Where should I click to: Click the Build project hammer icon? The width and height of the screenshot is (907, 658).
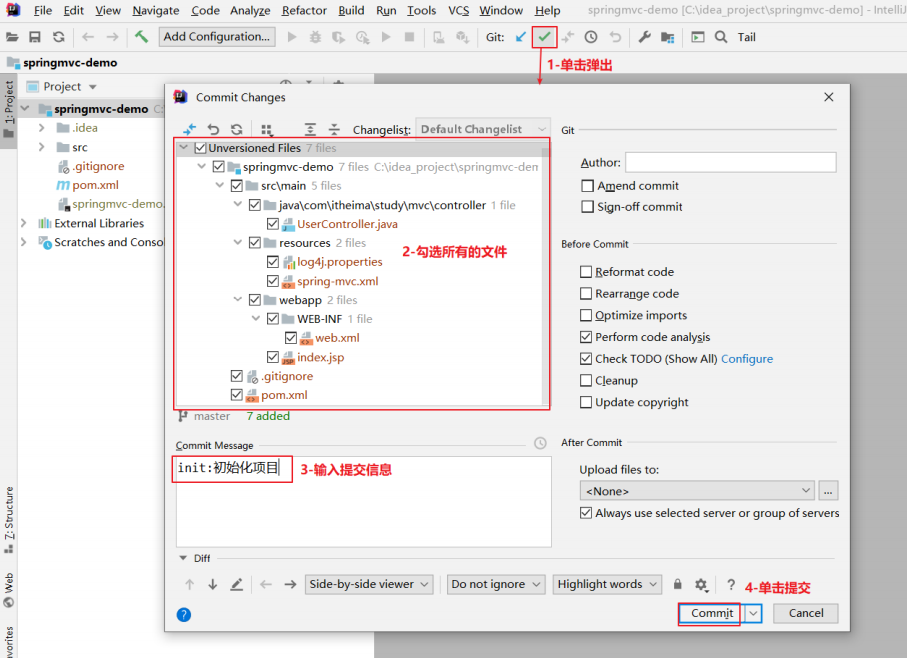tap(141, 36)
